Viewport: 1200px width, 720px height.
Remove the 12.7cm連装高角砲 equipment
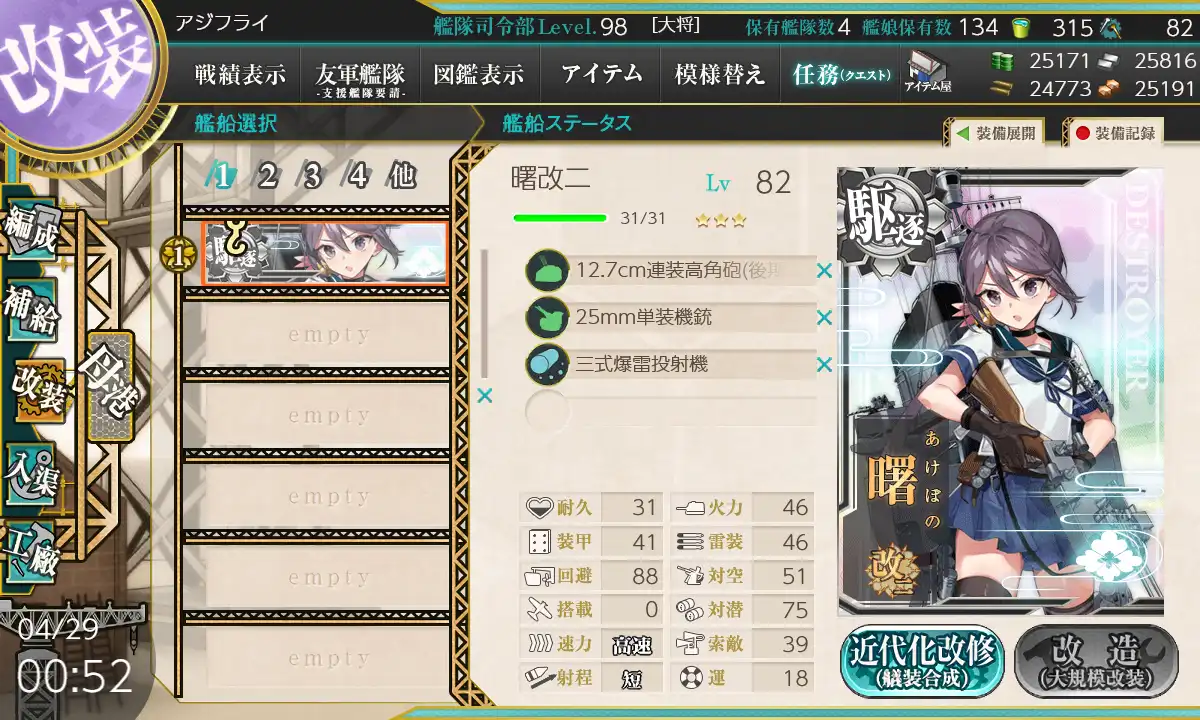coord(824,271)
